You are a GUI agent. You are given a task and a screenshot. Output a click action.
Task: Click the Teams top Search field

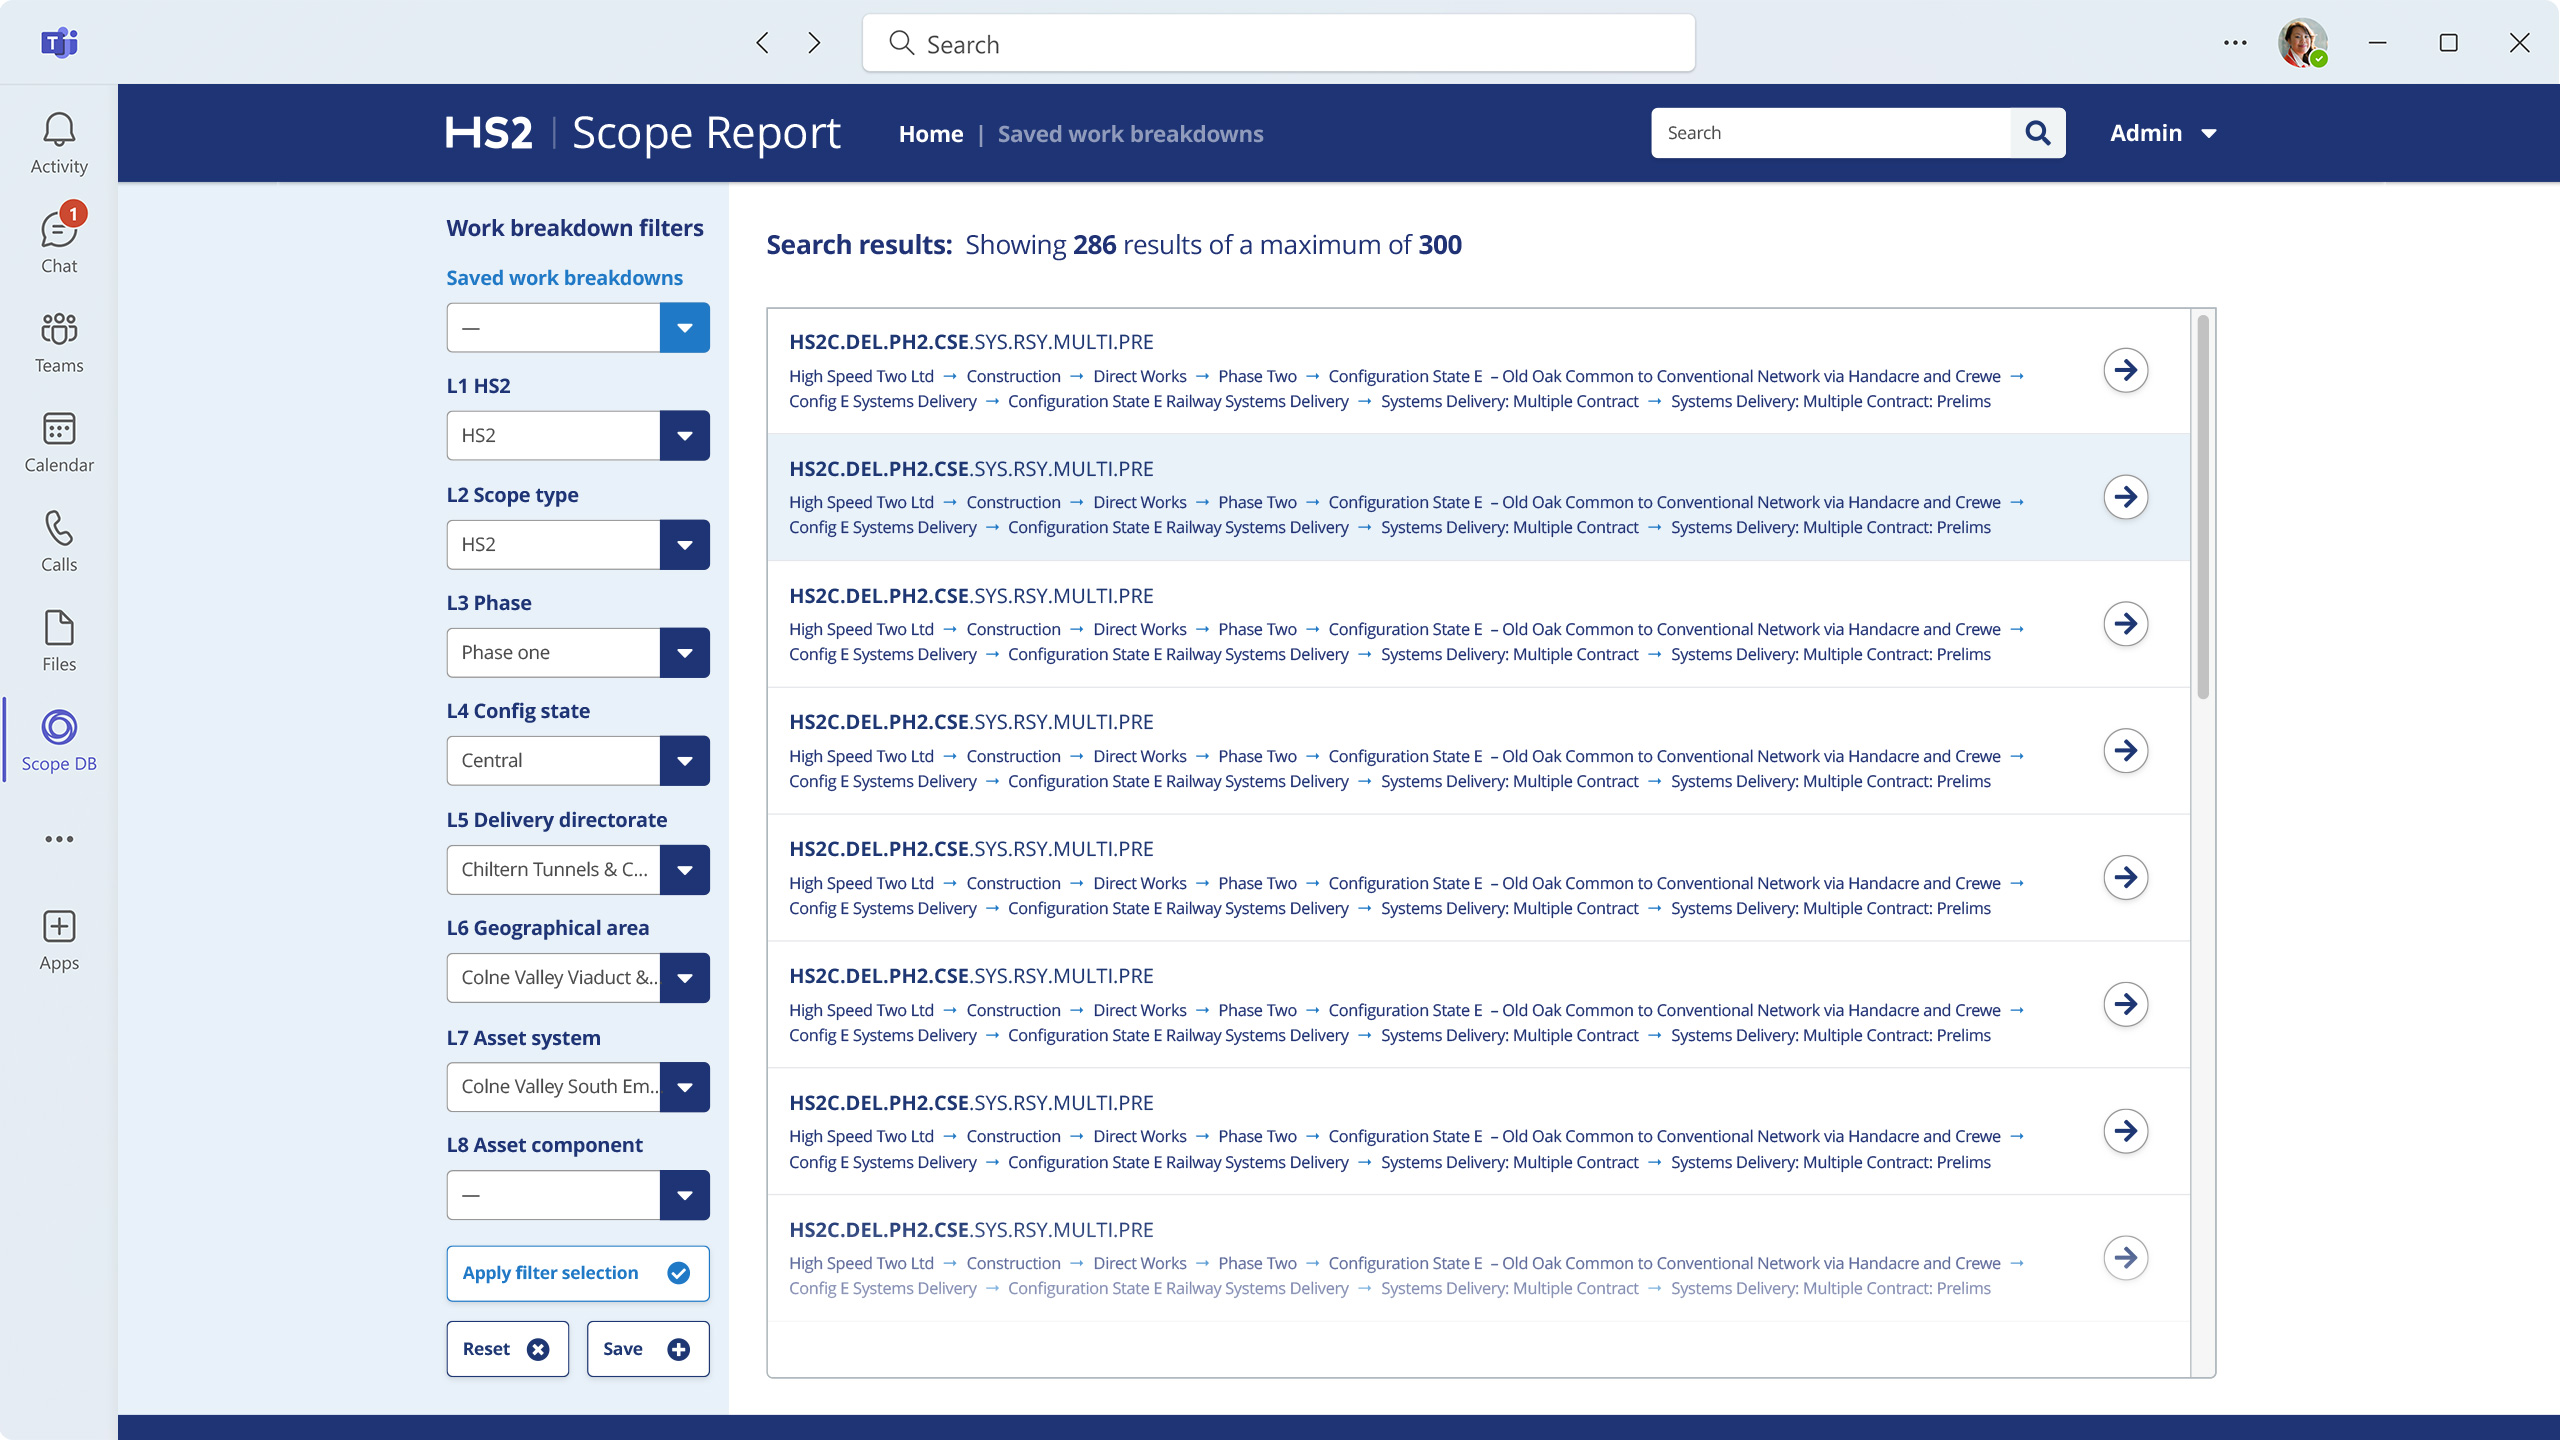pyautogui.click(x=1278, y=43)
